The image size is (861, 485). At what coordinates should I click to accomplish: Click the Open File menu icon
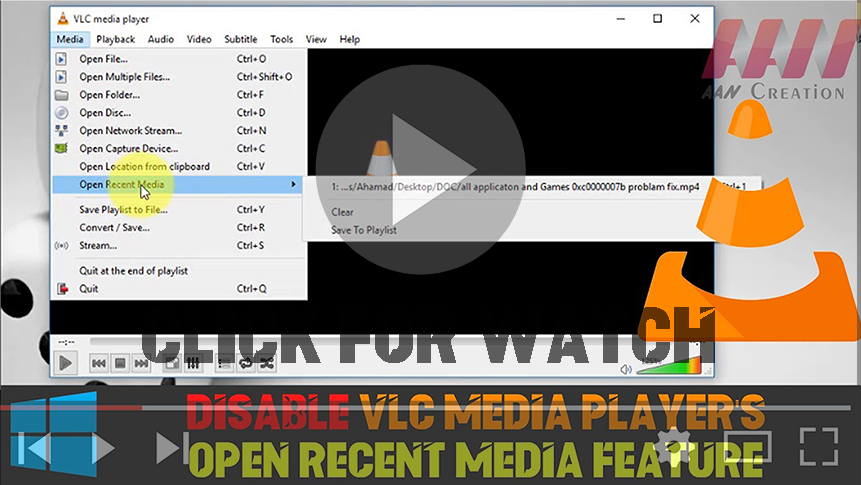pos(60,59)
